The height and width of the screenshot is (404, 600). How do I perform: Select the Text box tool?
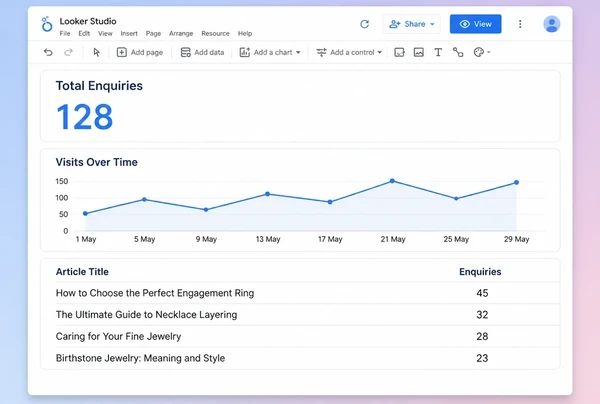[439, 52]
